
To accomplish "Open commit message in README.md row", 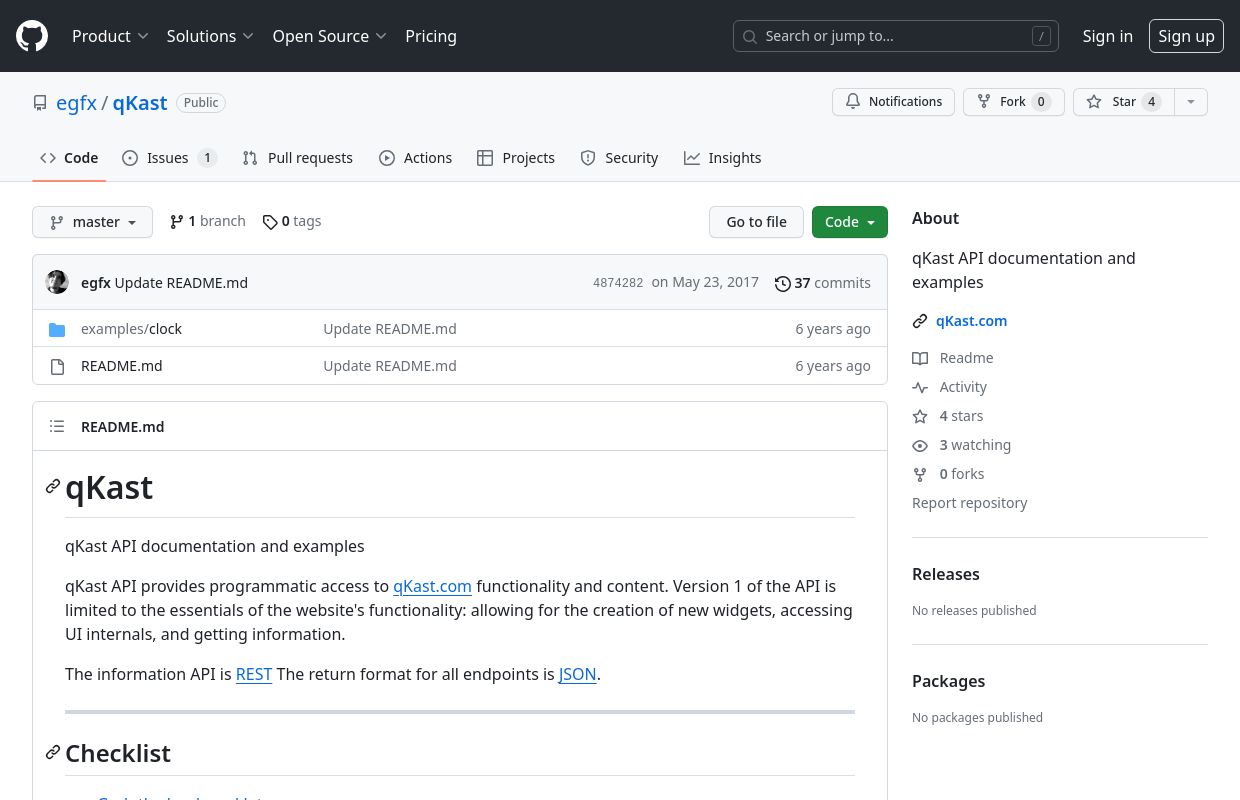I will click(x=390, y=366).
